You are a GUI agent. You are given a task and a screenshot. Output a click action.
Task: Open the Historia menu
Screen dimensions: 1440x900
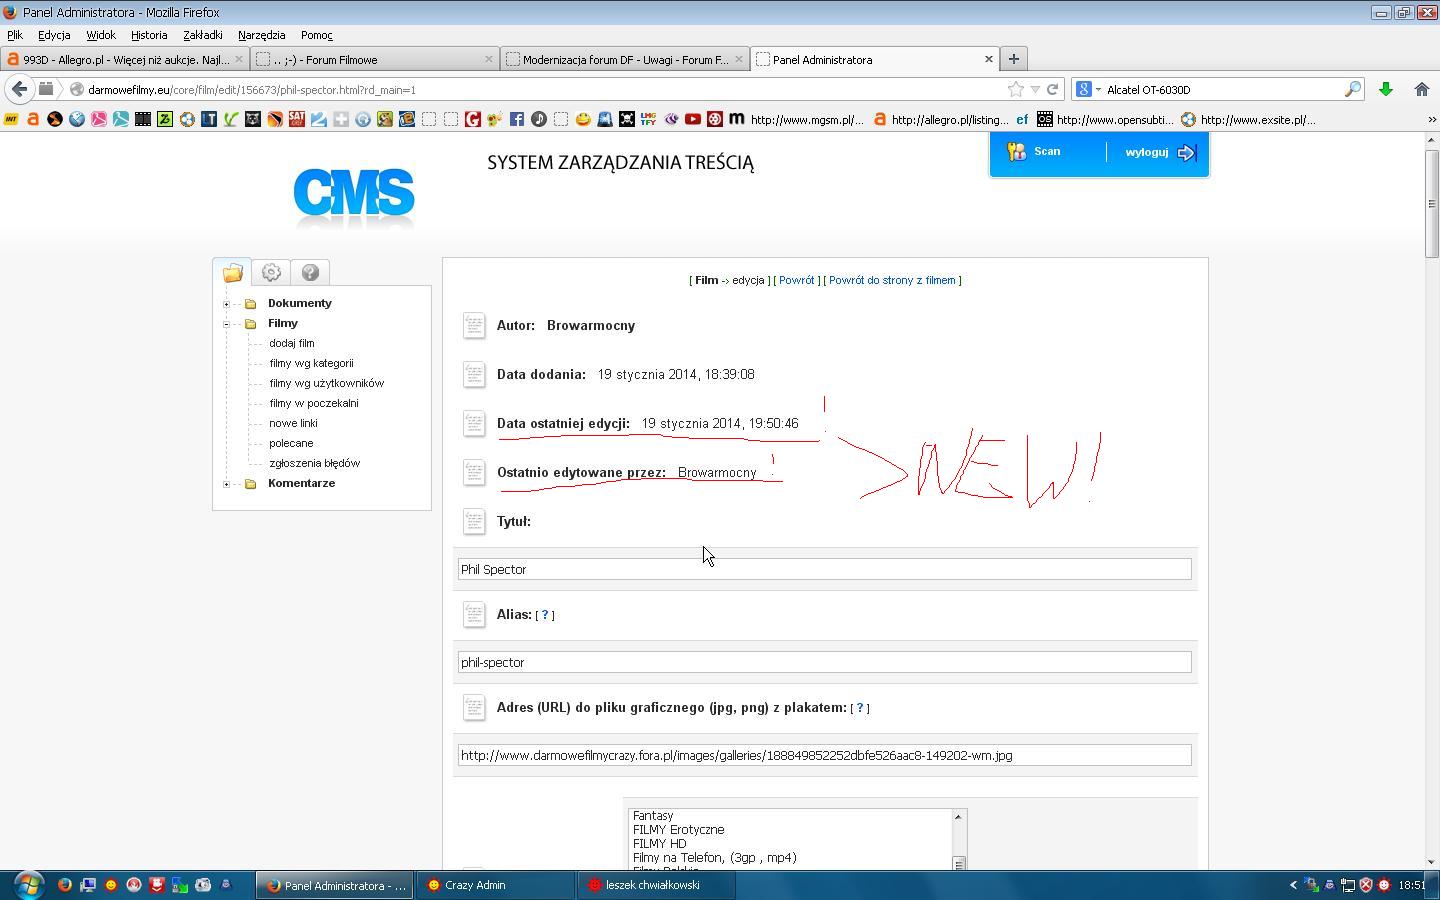point(149,35)
